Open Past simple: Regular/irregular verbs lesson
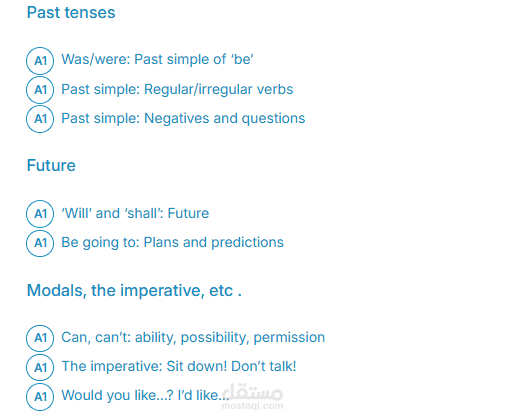Screen dimensions: 505x419 (177, 89)
